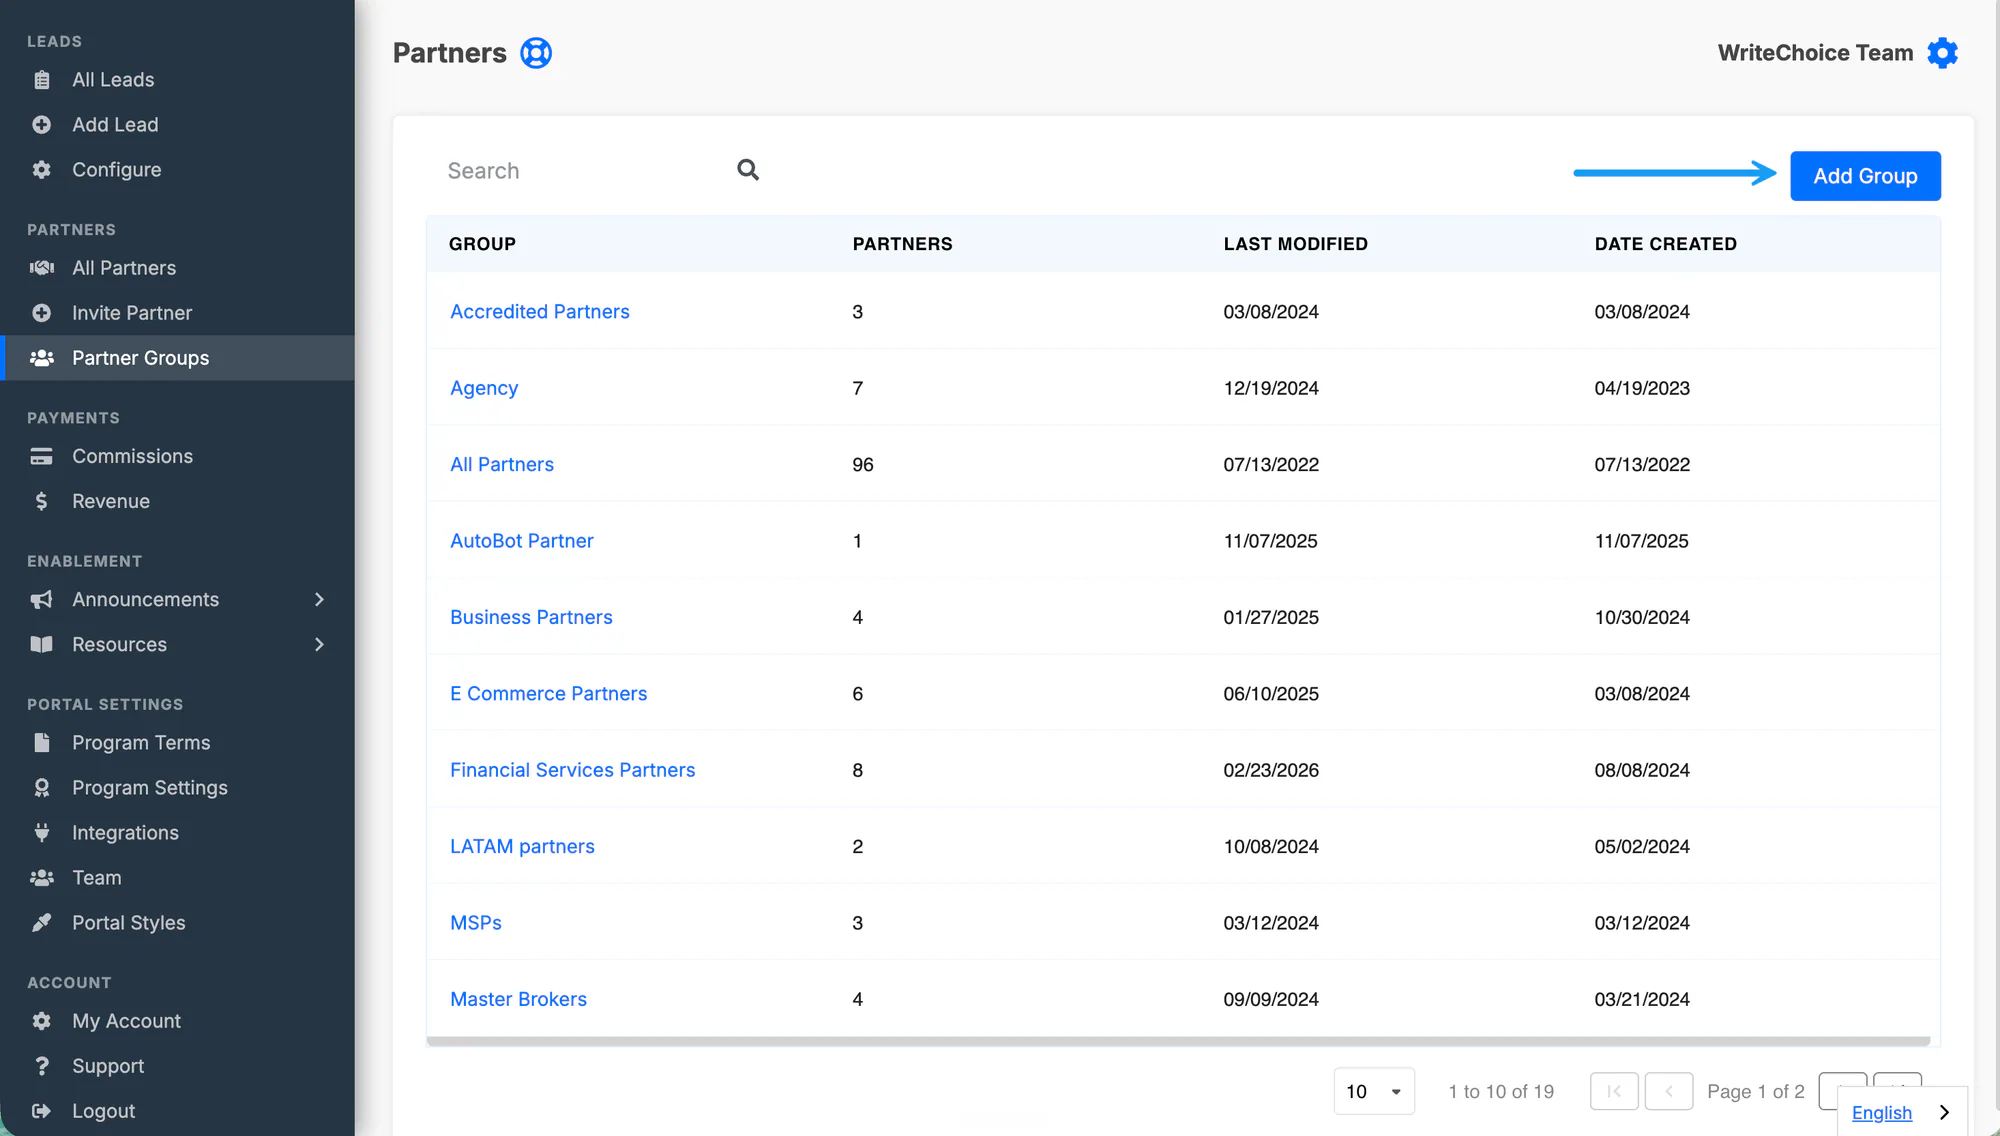
Task: Open the All Partners group link
Action: pos(502,464)
